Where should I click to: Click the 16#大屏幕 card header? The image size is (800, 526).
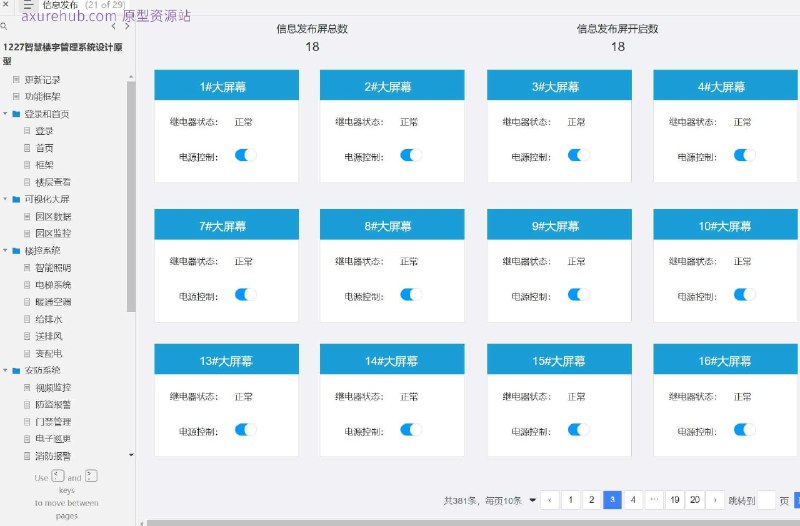[726, 360]
